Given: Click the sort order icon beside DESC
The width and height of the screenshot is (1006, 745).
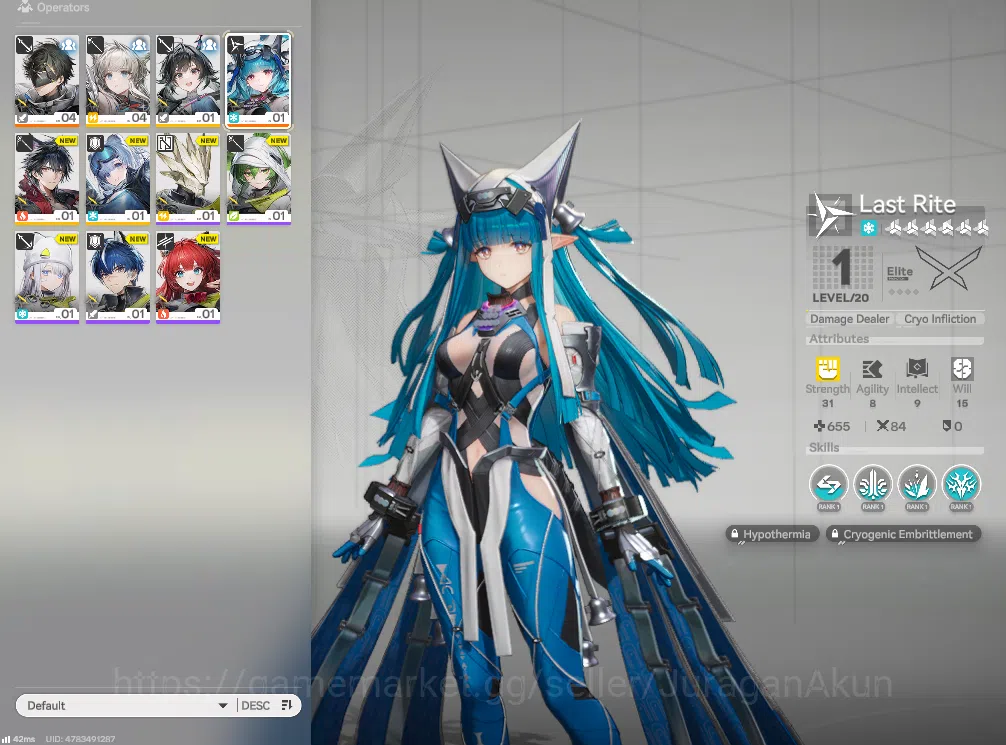Looking at the screenshot, I should tap(286, 705).
